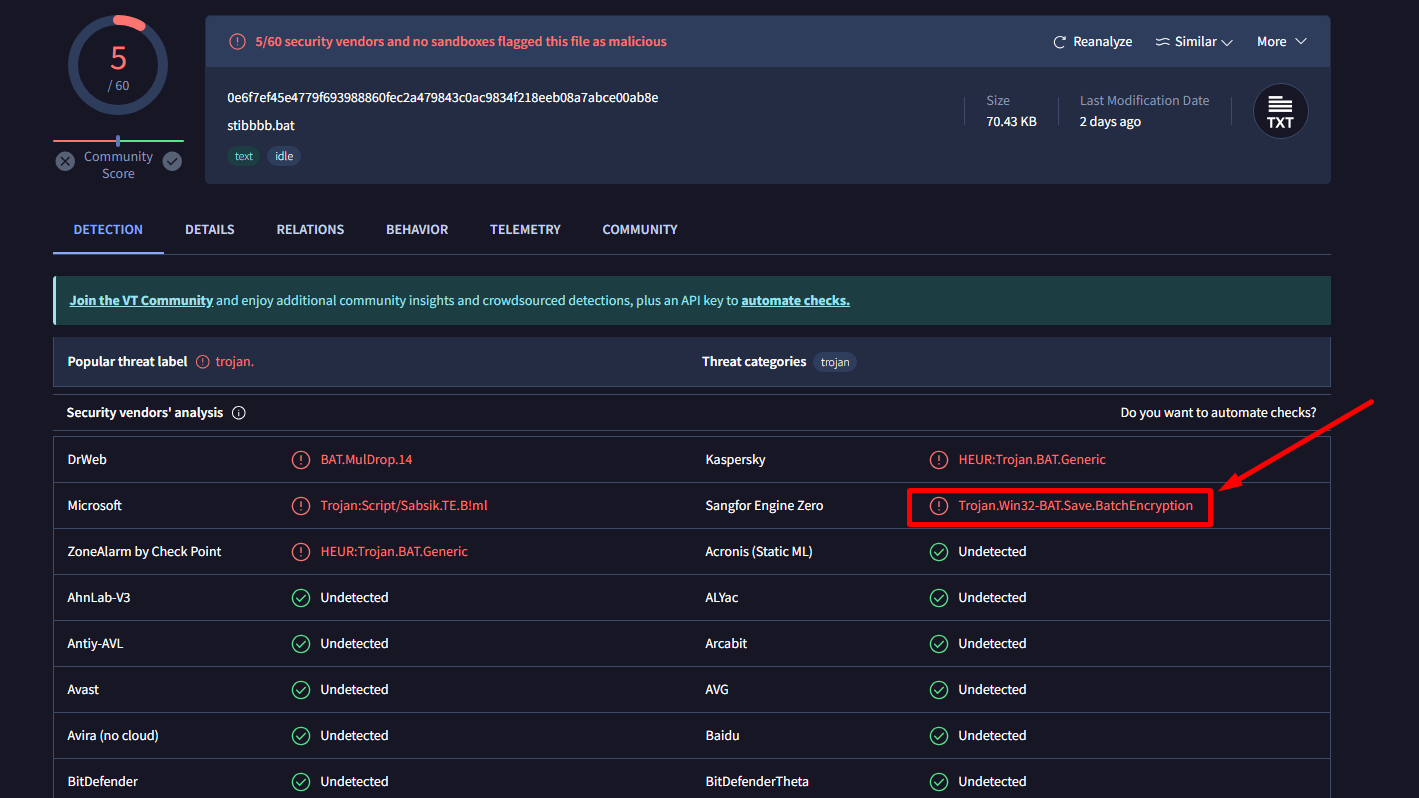The width and height of the screenshot is (1419, 798).
Task: Click the file hash string
Action: [x=443, y=98]
